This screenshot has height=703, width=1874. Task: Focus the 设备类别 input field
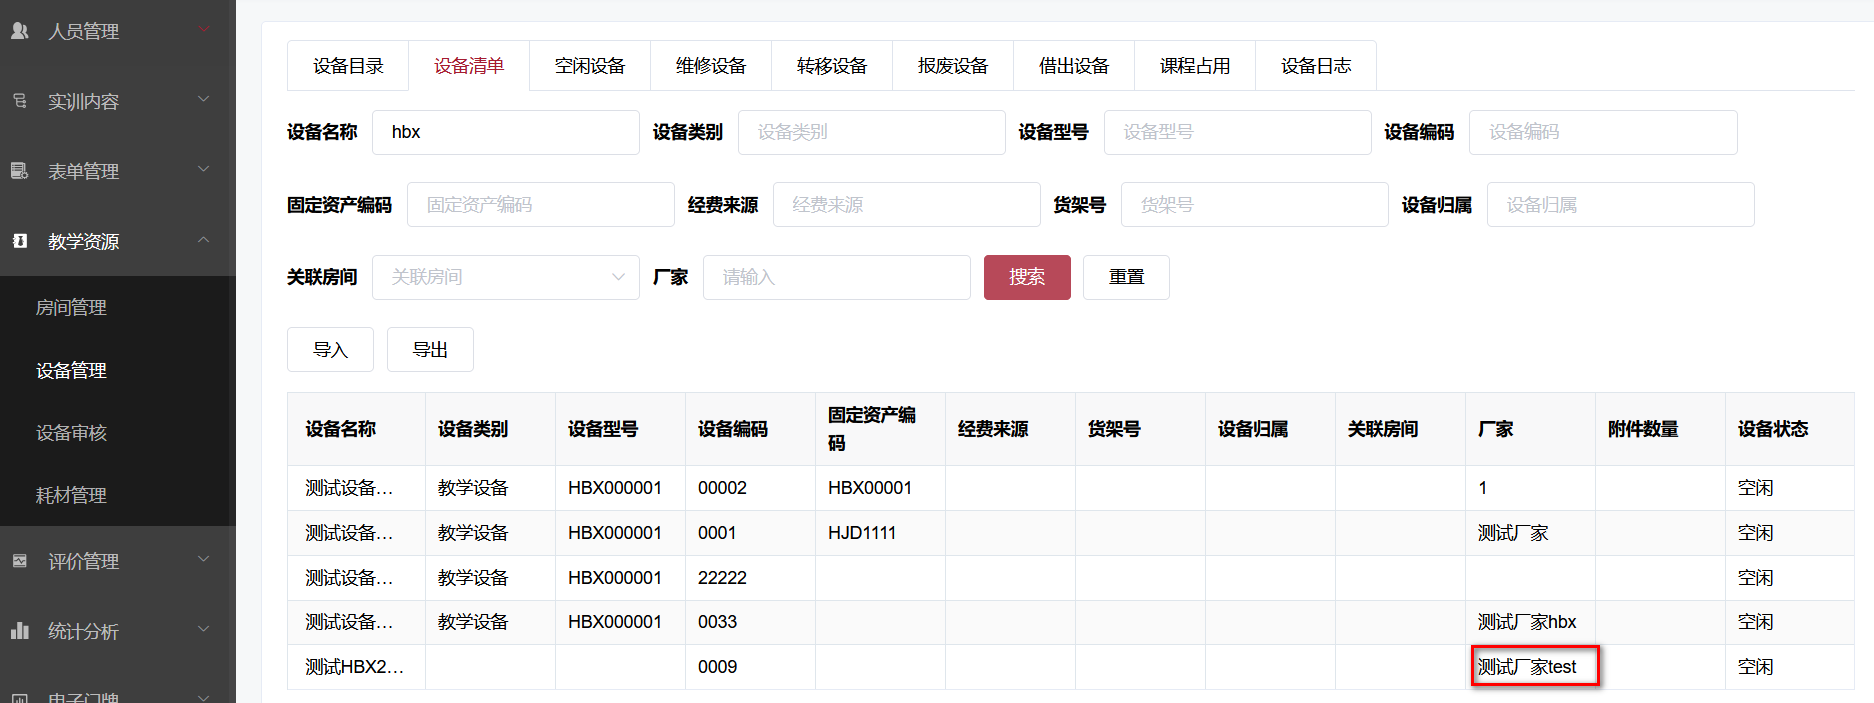point(871,132)
